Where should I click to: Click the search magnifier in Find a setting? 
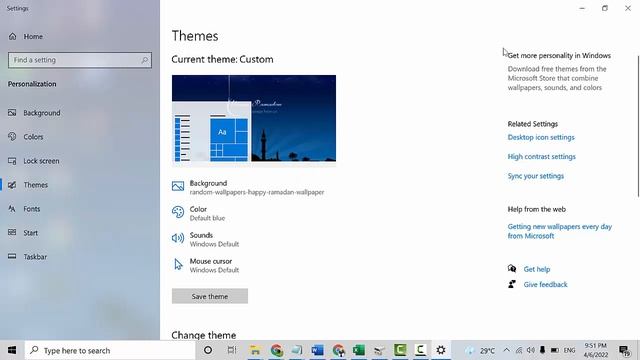click(x=144, y=60)
